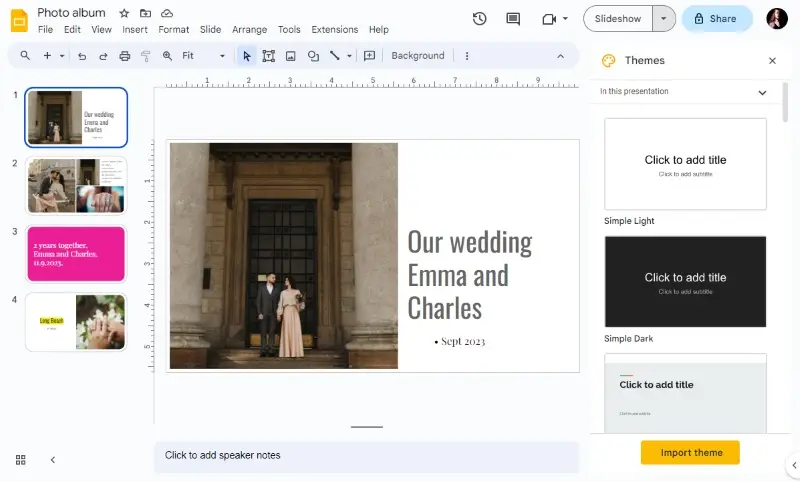Image resolution: width=800 pixels, height=482 pixels.
Task: Click the 'Our wedding Emma and Charles' title text
Action: click(x=469, y=275)
